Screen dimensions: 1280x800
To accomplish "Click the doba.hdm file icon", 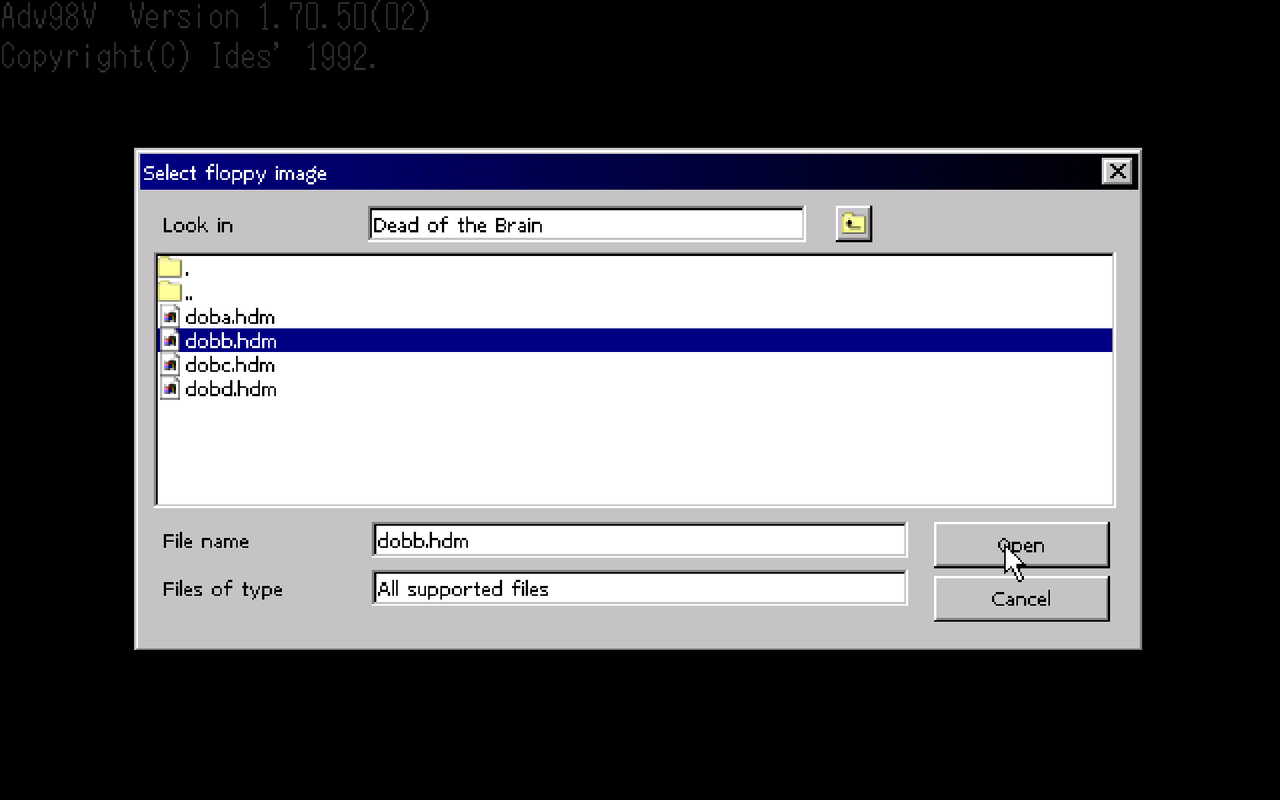I will [x=170, y=316].
